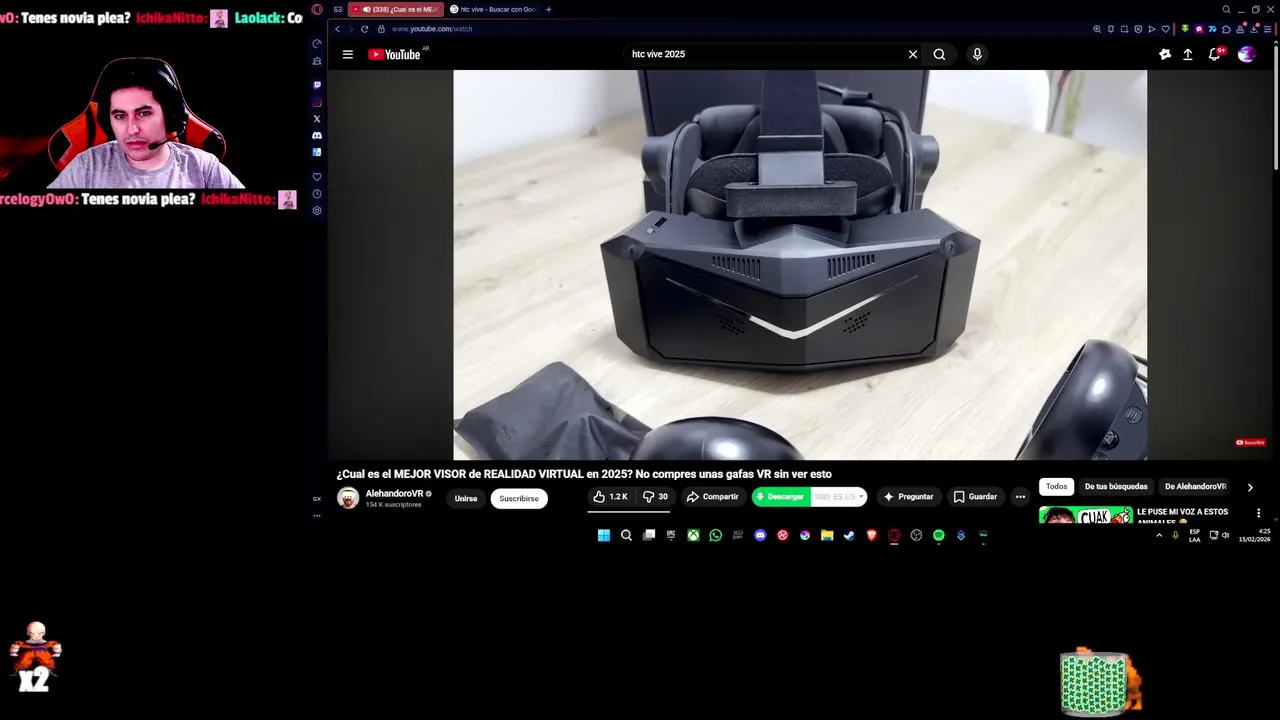Image resolution: width=1280 pixels, height=720 pixels.
Task: Click the like button with 1.2 K
Action: point(611,497)
